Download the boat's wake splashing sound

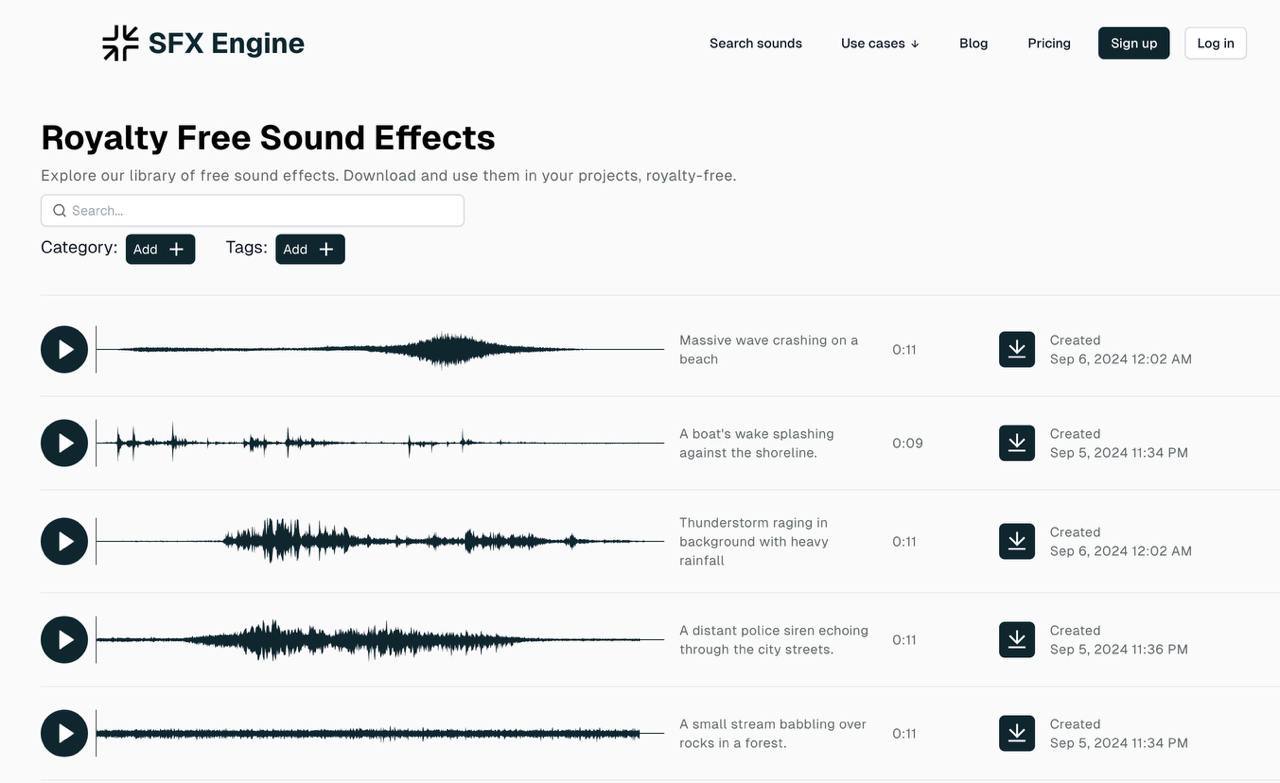pyautogui.click(x=1016, y=443)
